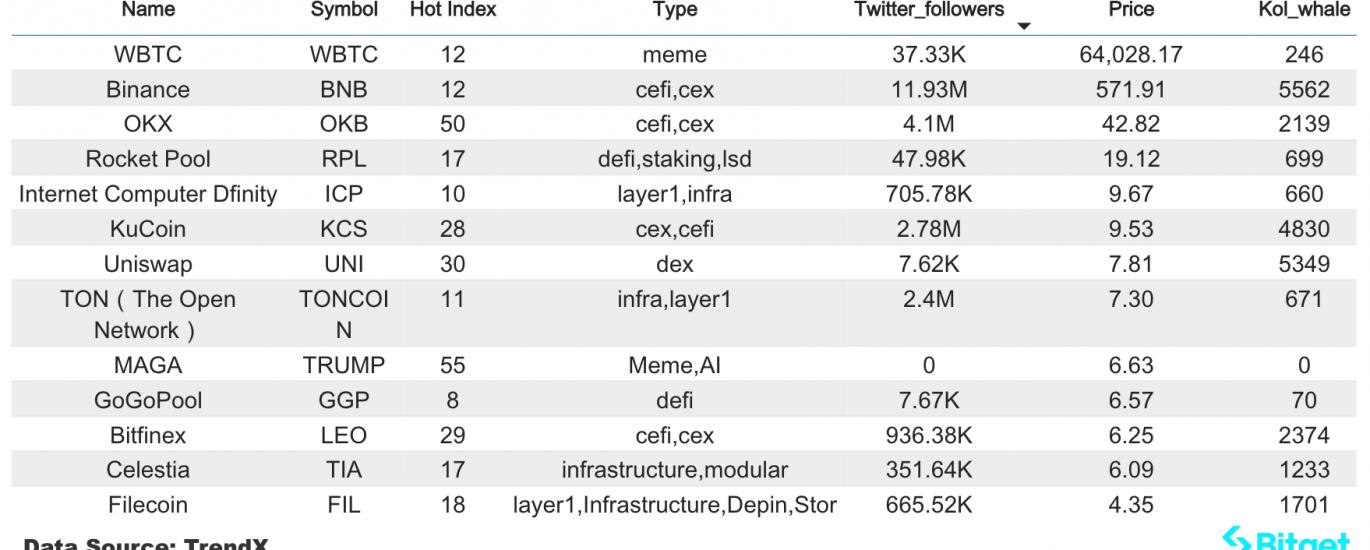Click the Kol_whale column header
This screenshot has height=550, width=1370.
coord(1304,10)
